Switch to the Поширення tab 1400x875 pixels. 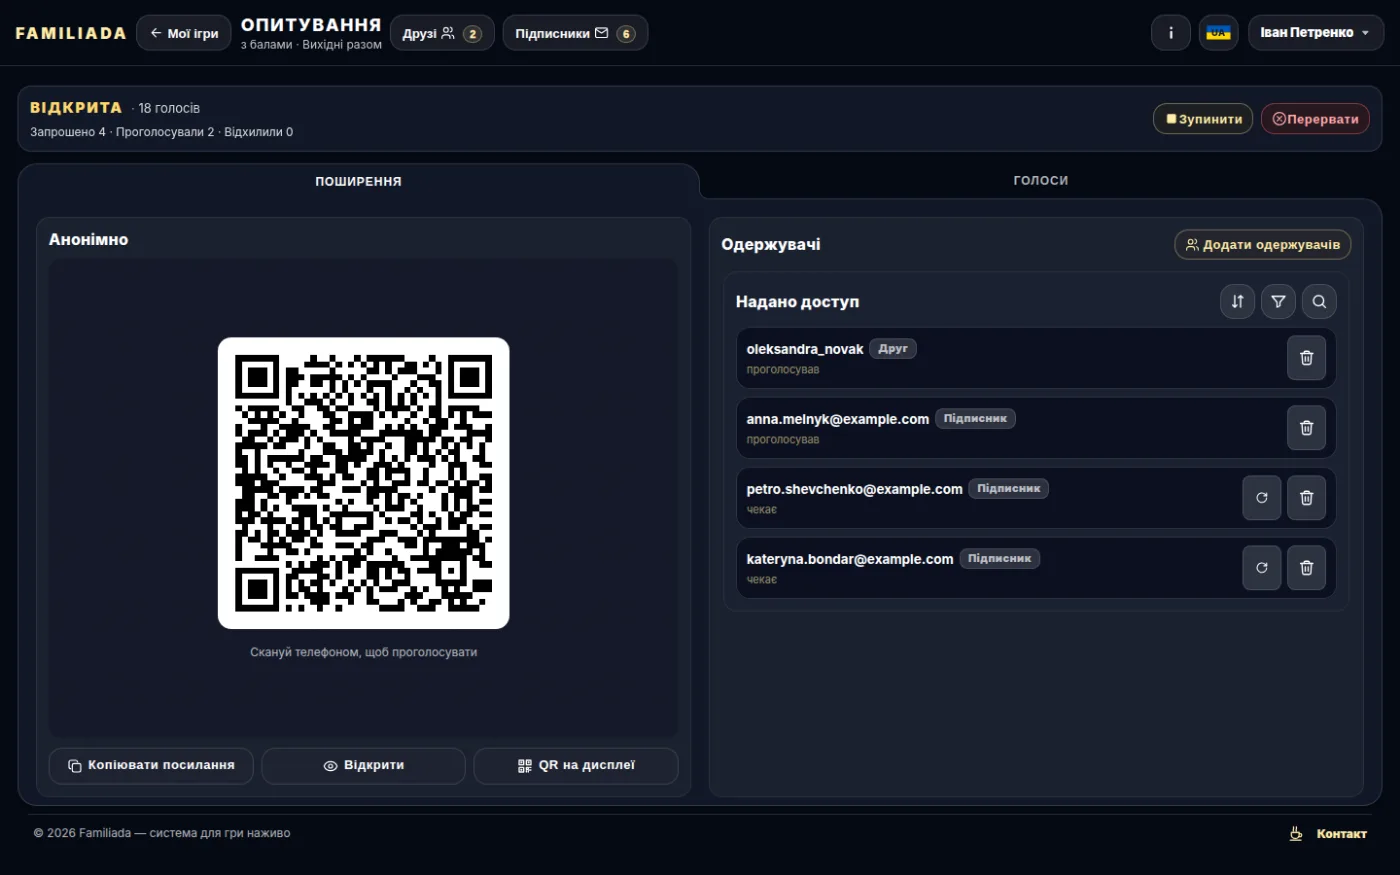point(358,181)
